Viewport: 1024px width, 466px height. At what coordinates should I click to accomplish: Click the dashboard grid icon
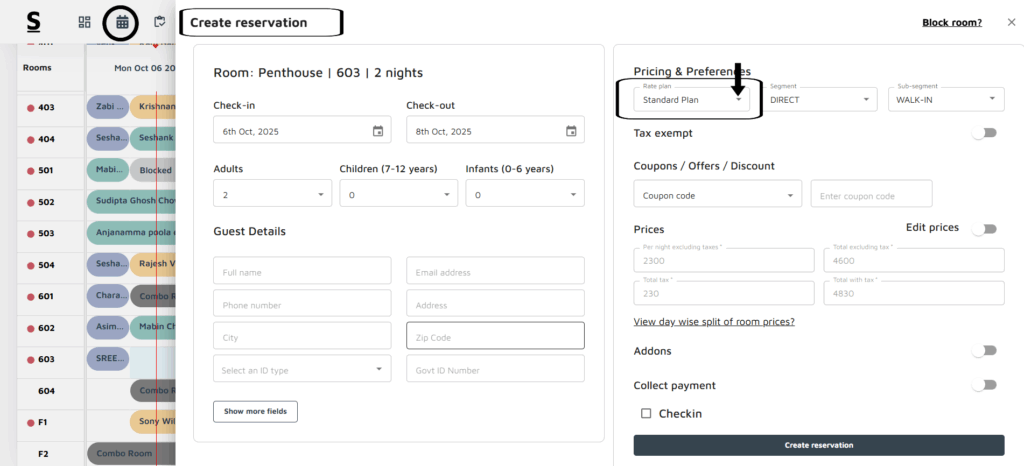click(x=85, y=21)
